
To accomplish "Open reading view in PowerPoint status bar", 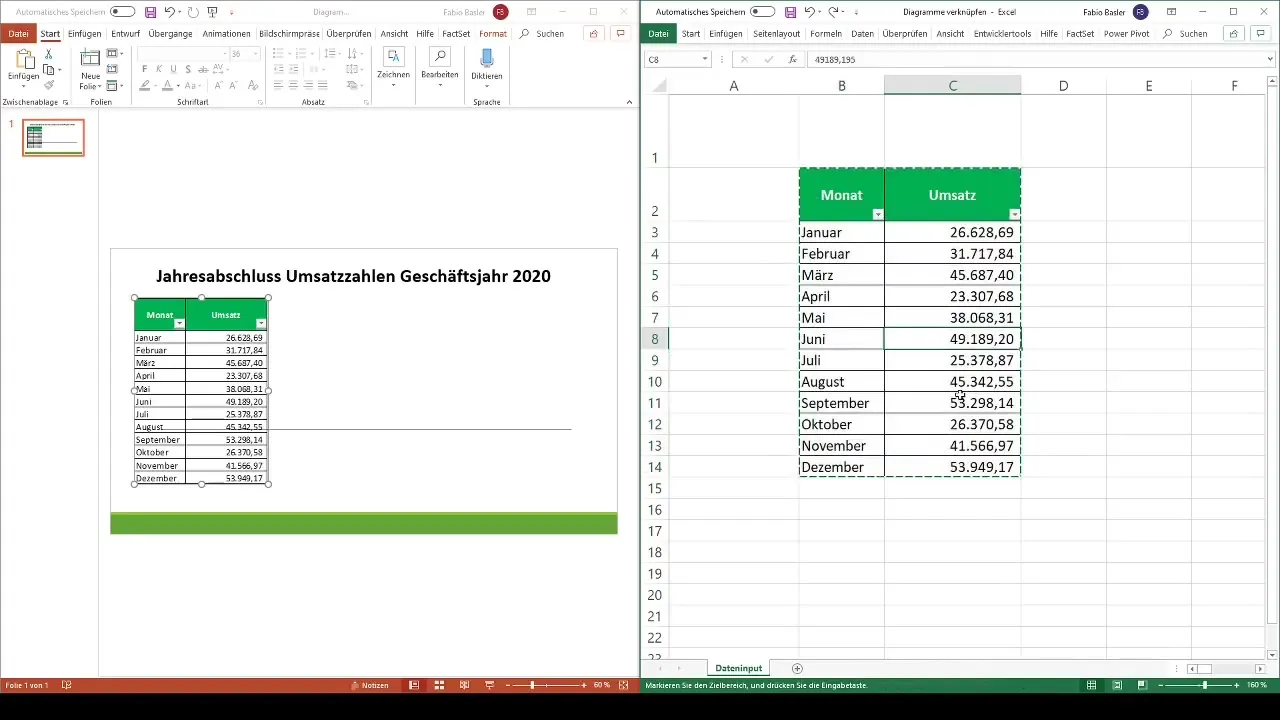I will pos(463,685).
